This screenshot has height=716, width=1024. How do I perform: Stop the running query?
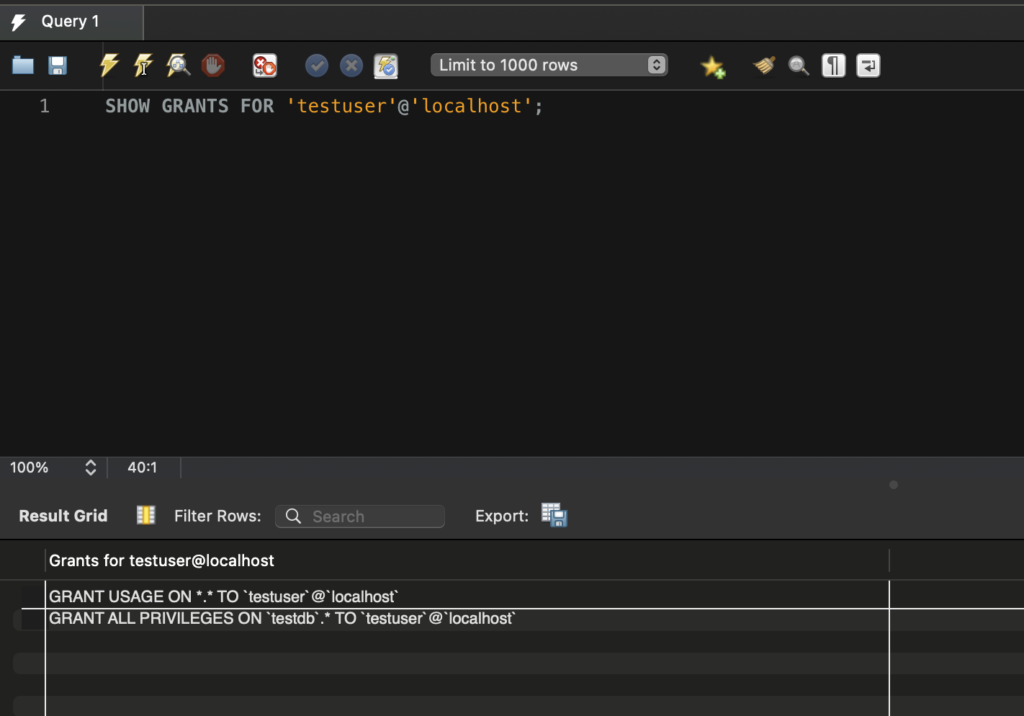point(213,66)
